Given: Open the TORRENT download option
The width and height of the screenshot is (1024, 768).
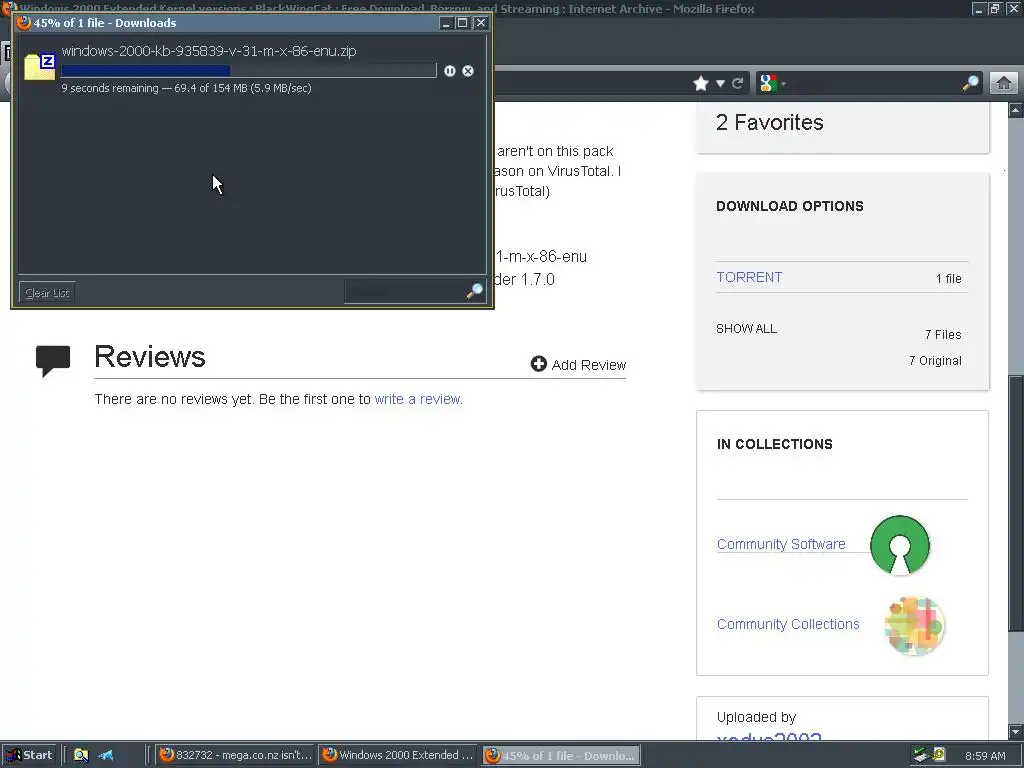Looking at the screenshot, I should (x=749, y=277).
